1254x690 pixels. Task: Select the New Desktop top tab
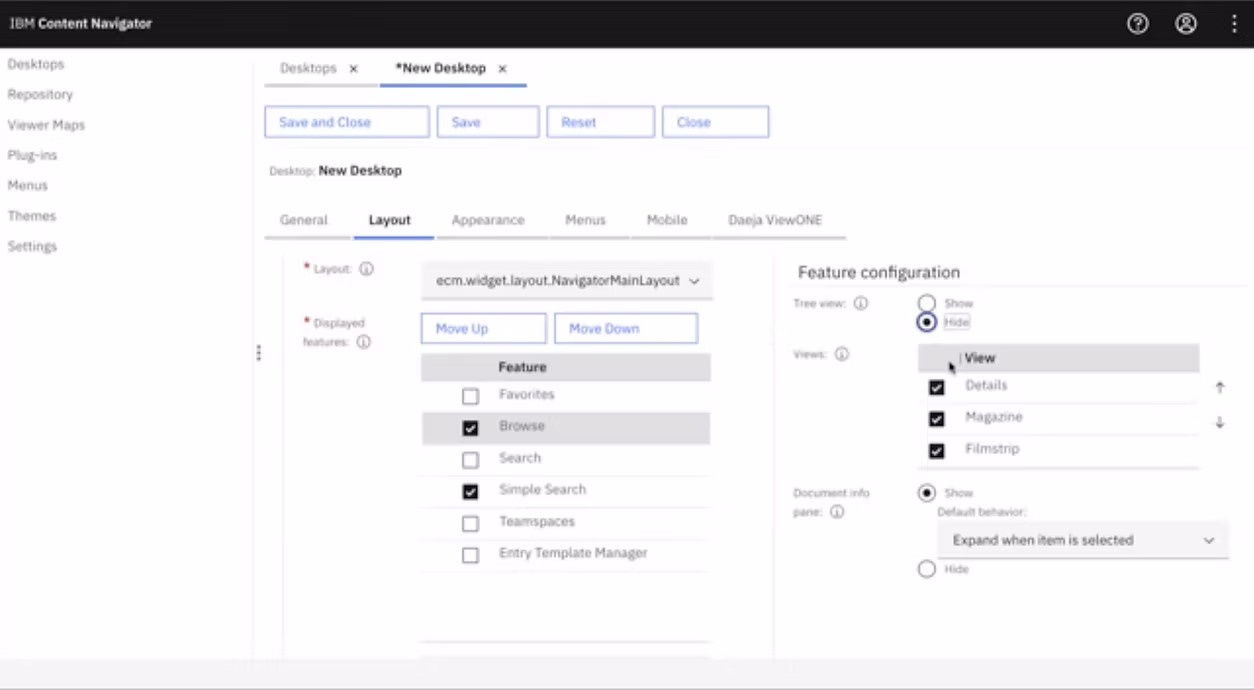coord(441,69)
